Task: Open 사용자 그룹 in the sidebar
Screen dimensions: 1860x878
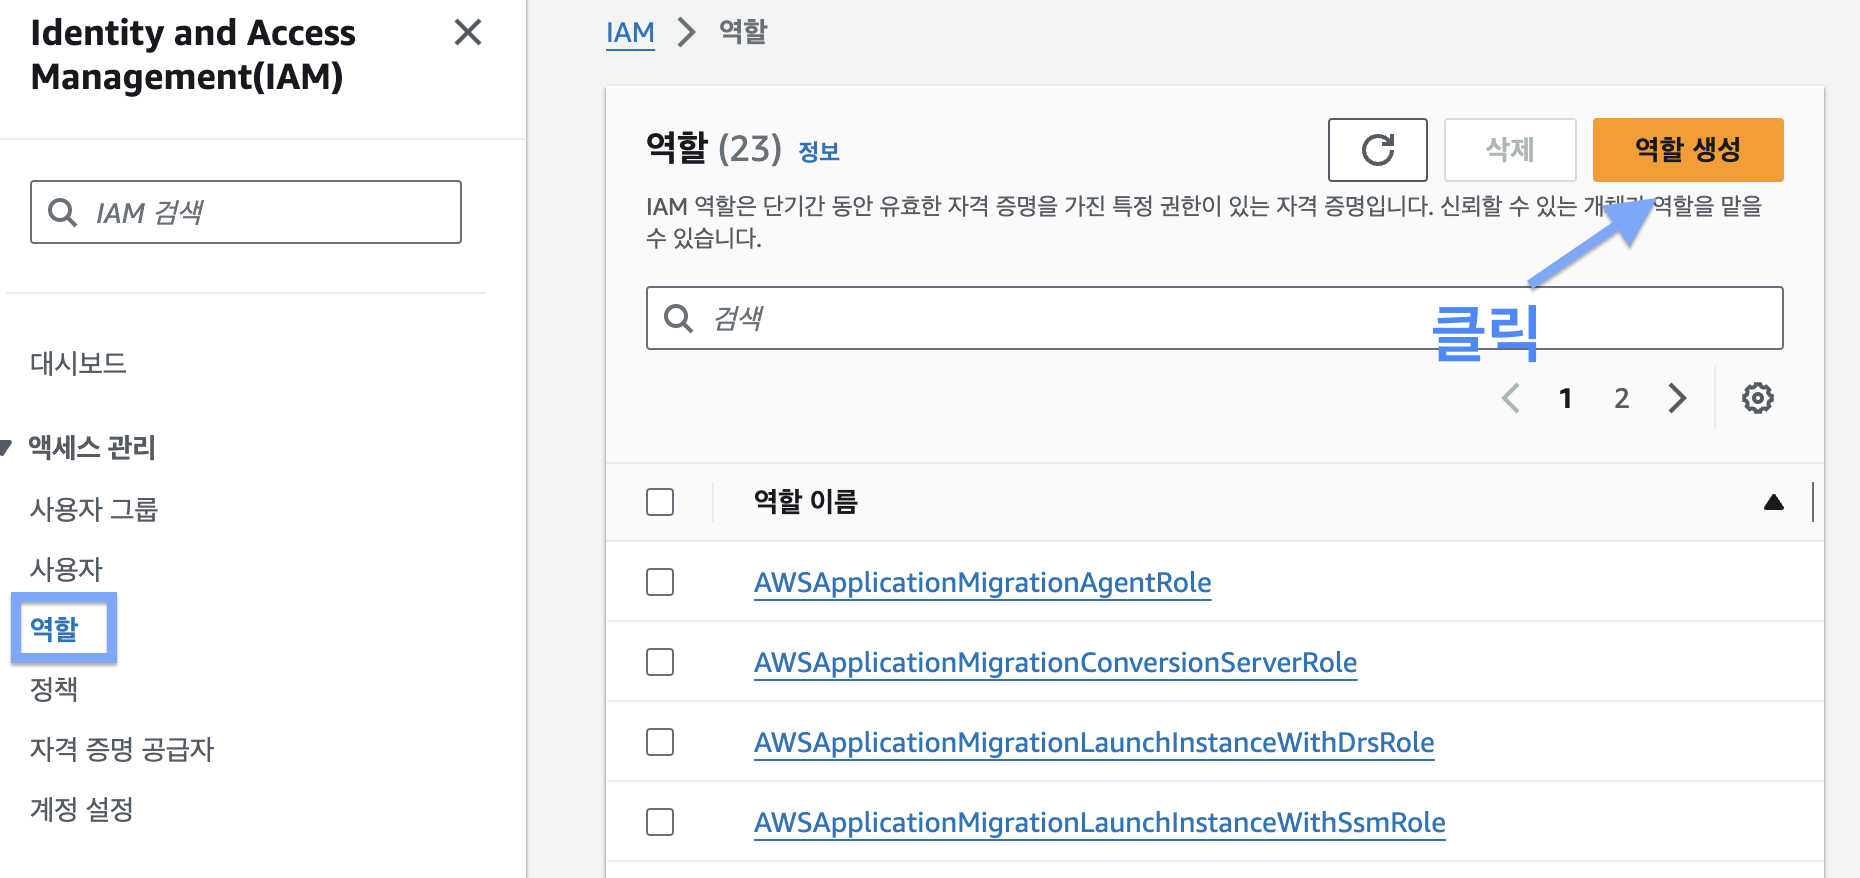Action: coord(94,509)
